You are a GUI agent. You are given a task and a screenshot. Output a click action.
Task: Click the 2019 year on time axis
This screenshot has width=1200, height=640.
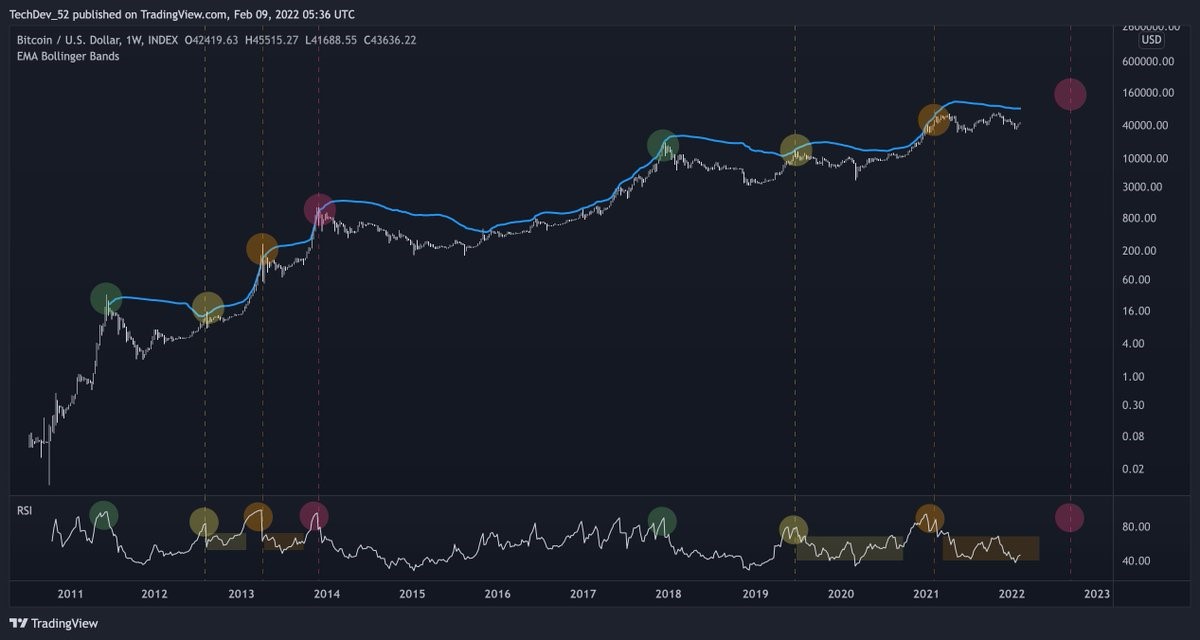[755, 594]
